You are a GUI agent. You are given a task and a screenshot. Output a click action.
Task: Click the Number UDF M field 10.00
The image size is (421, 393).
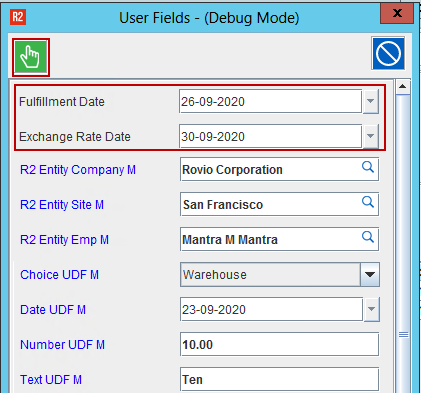279,344
